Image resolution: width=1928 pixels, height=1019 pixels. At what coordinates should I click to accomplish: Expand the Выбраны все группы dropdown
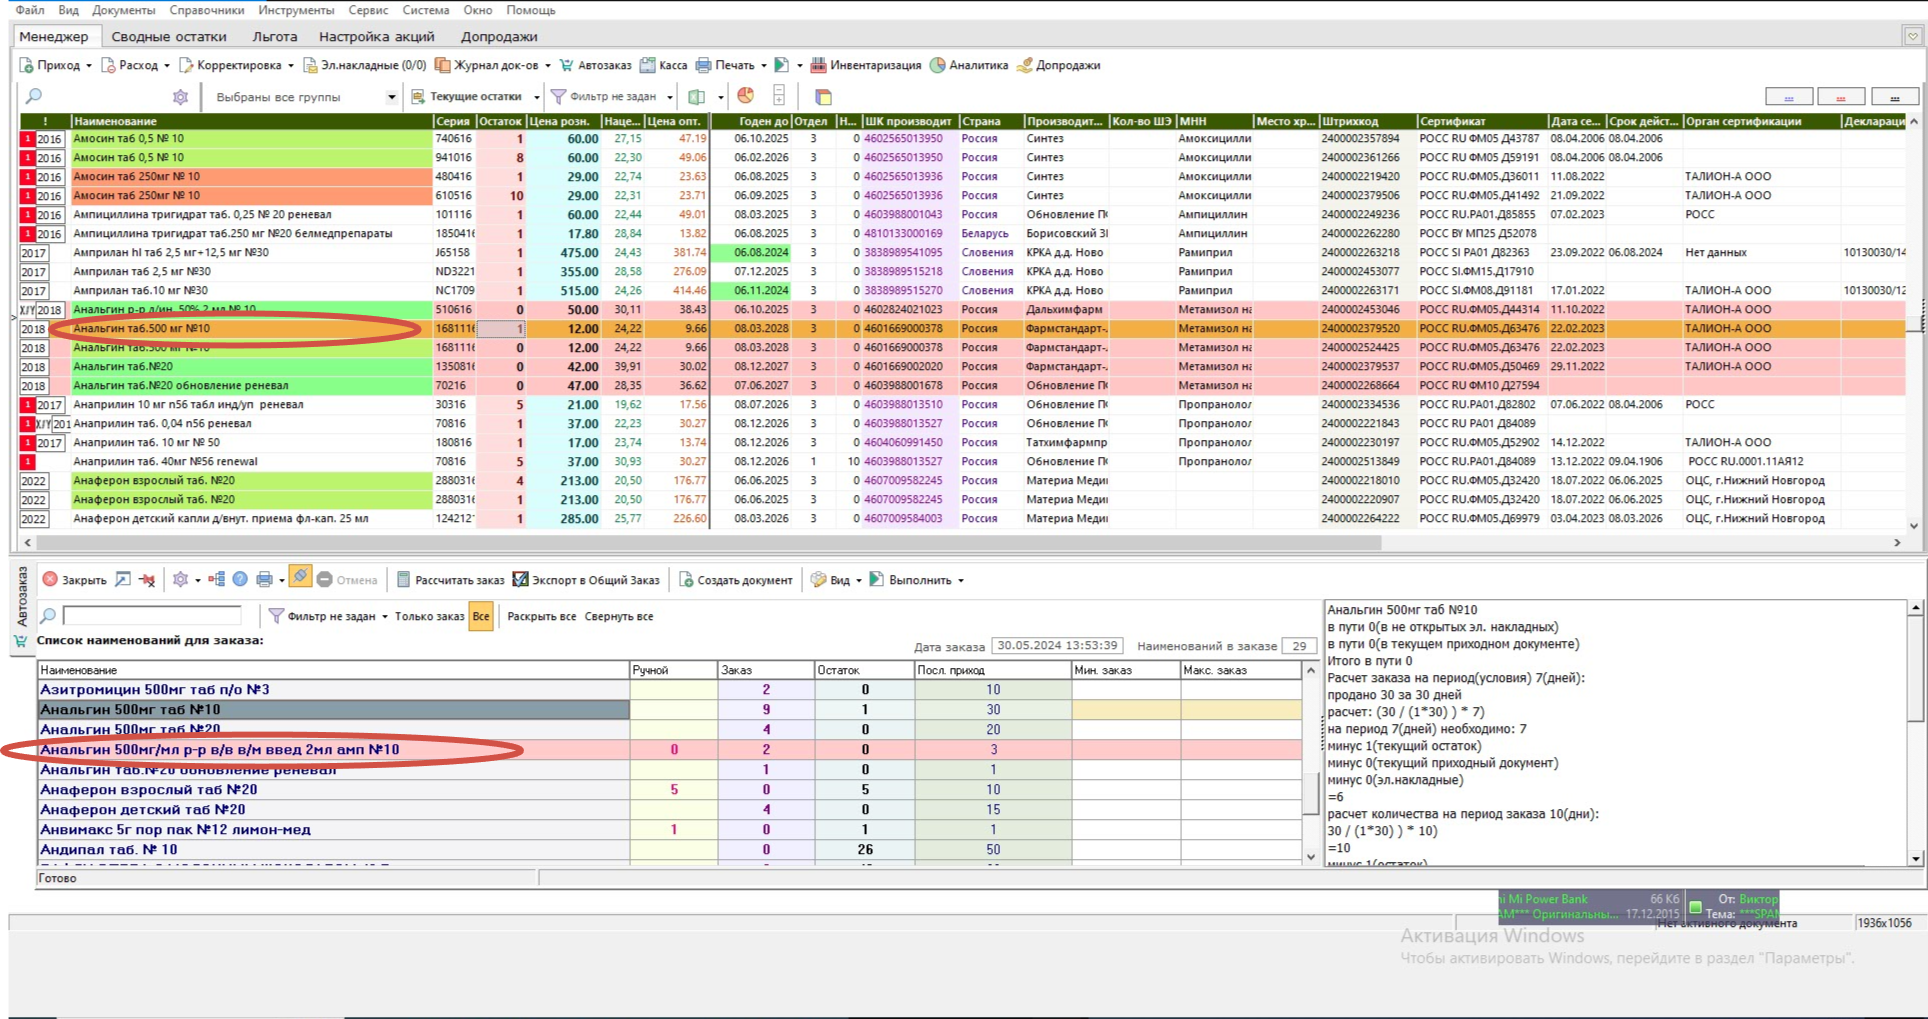[392, 97]
